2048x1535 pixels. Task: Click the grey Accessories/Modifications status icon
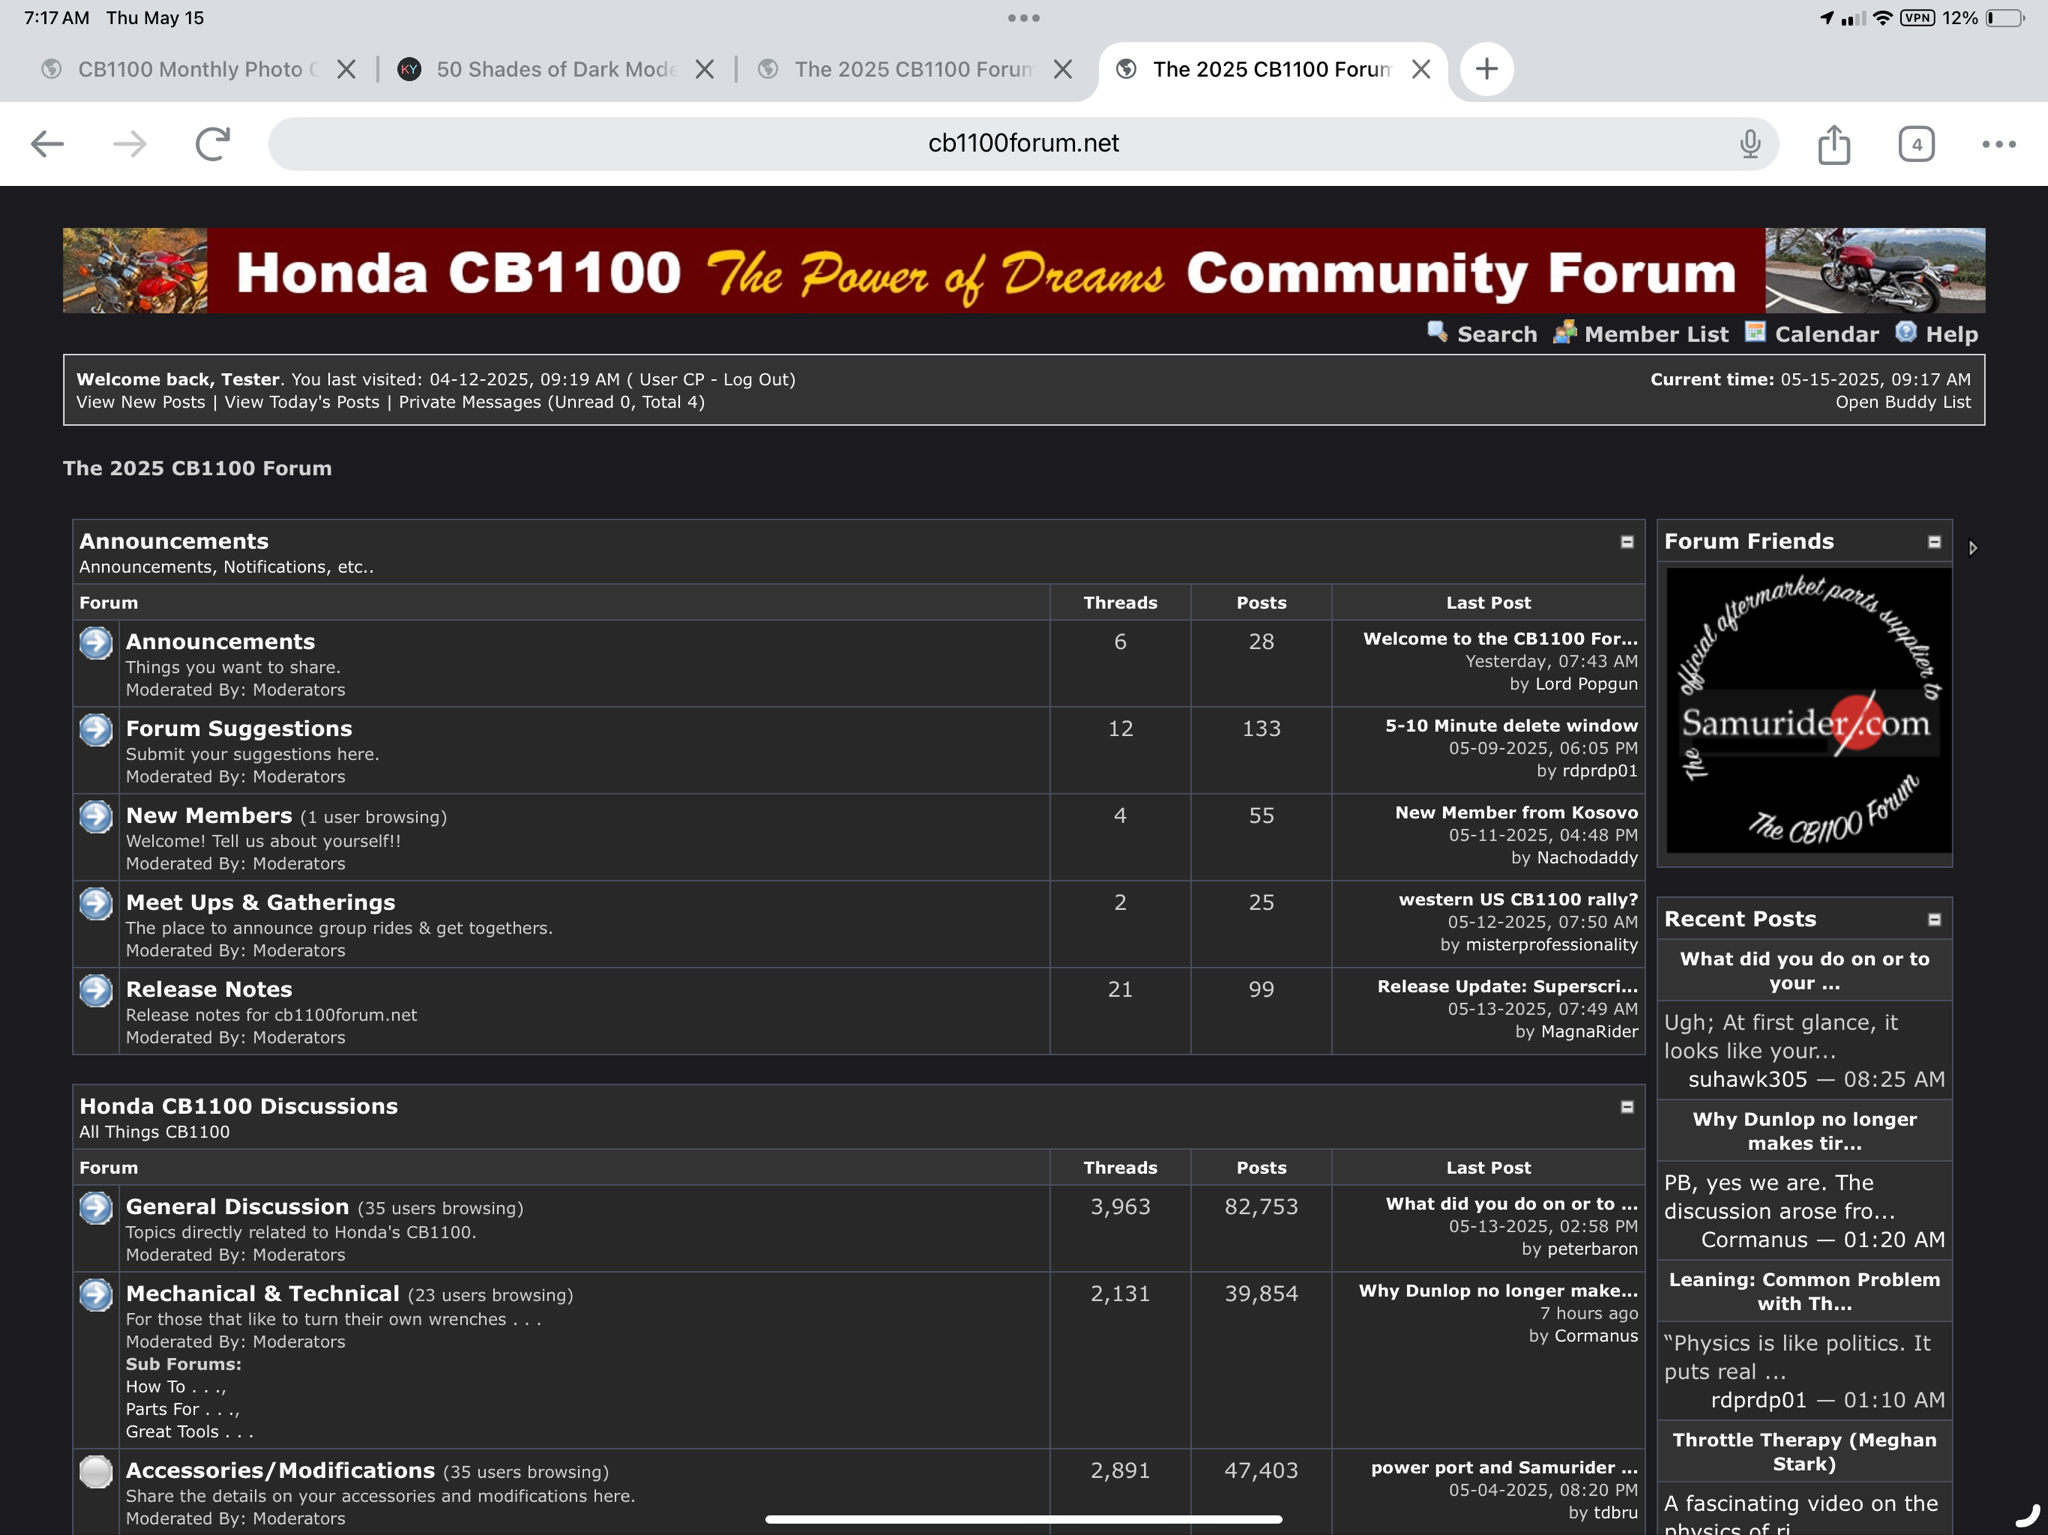[96, 1471]
